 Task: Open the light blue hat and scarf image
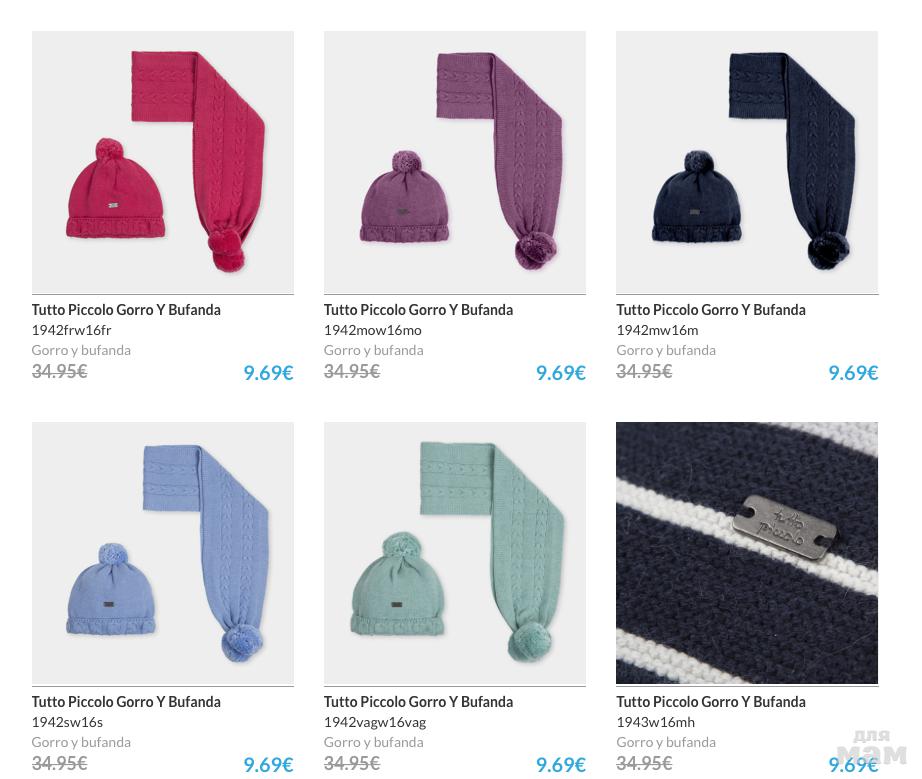[x=163, y=553]
